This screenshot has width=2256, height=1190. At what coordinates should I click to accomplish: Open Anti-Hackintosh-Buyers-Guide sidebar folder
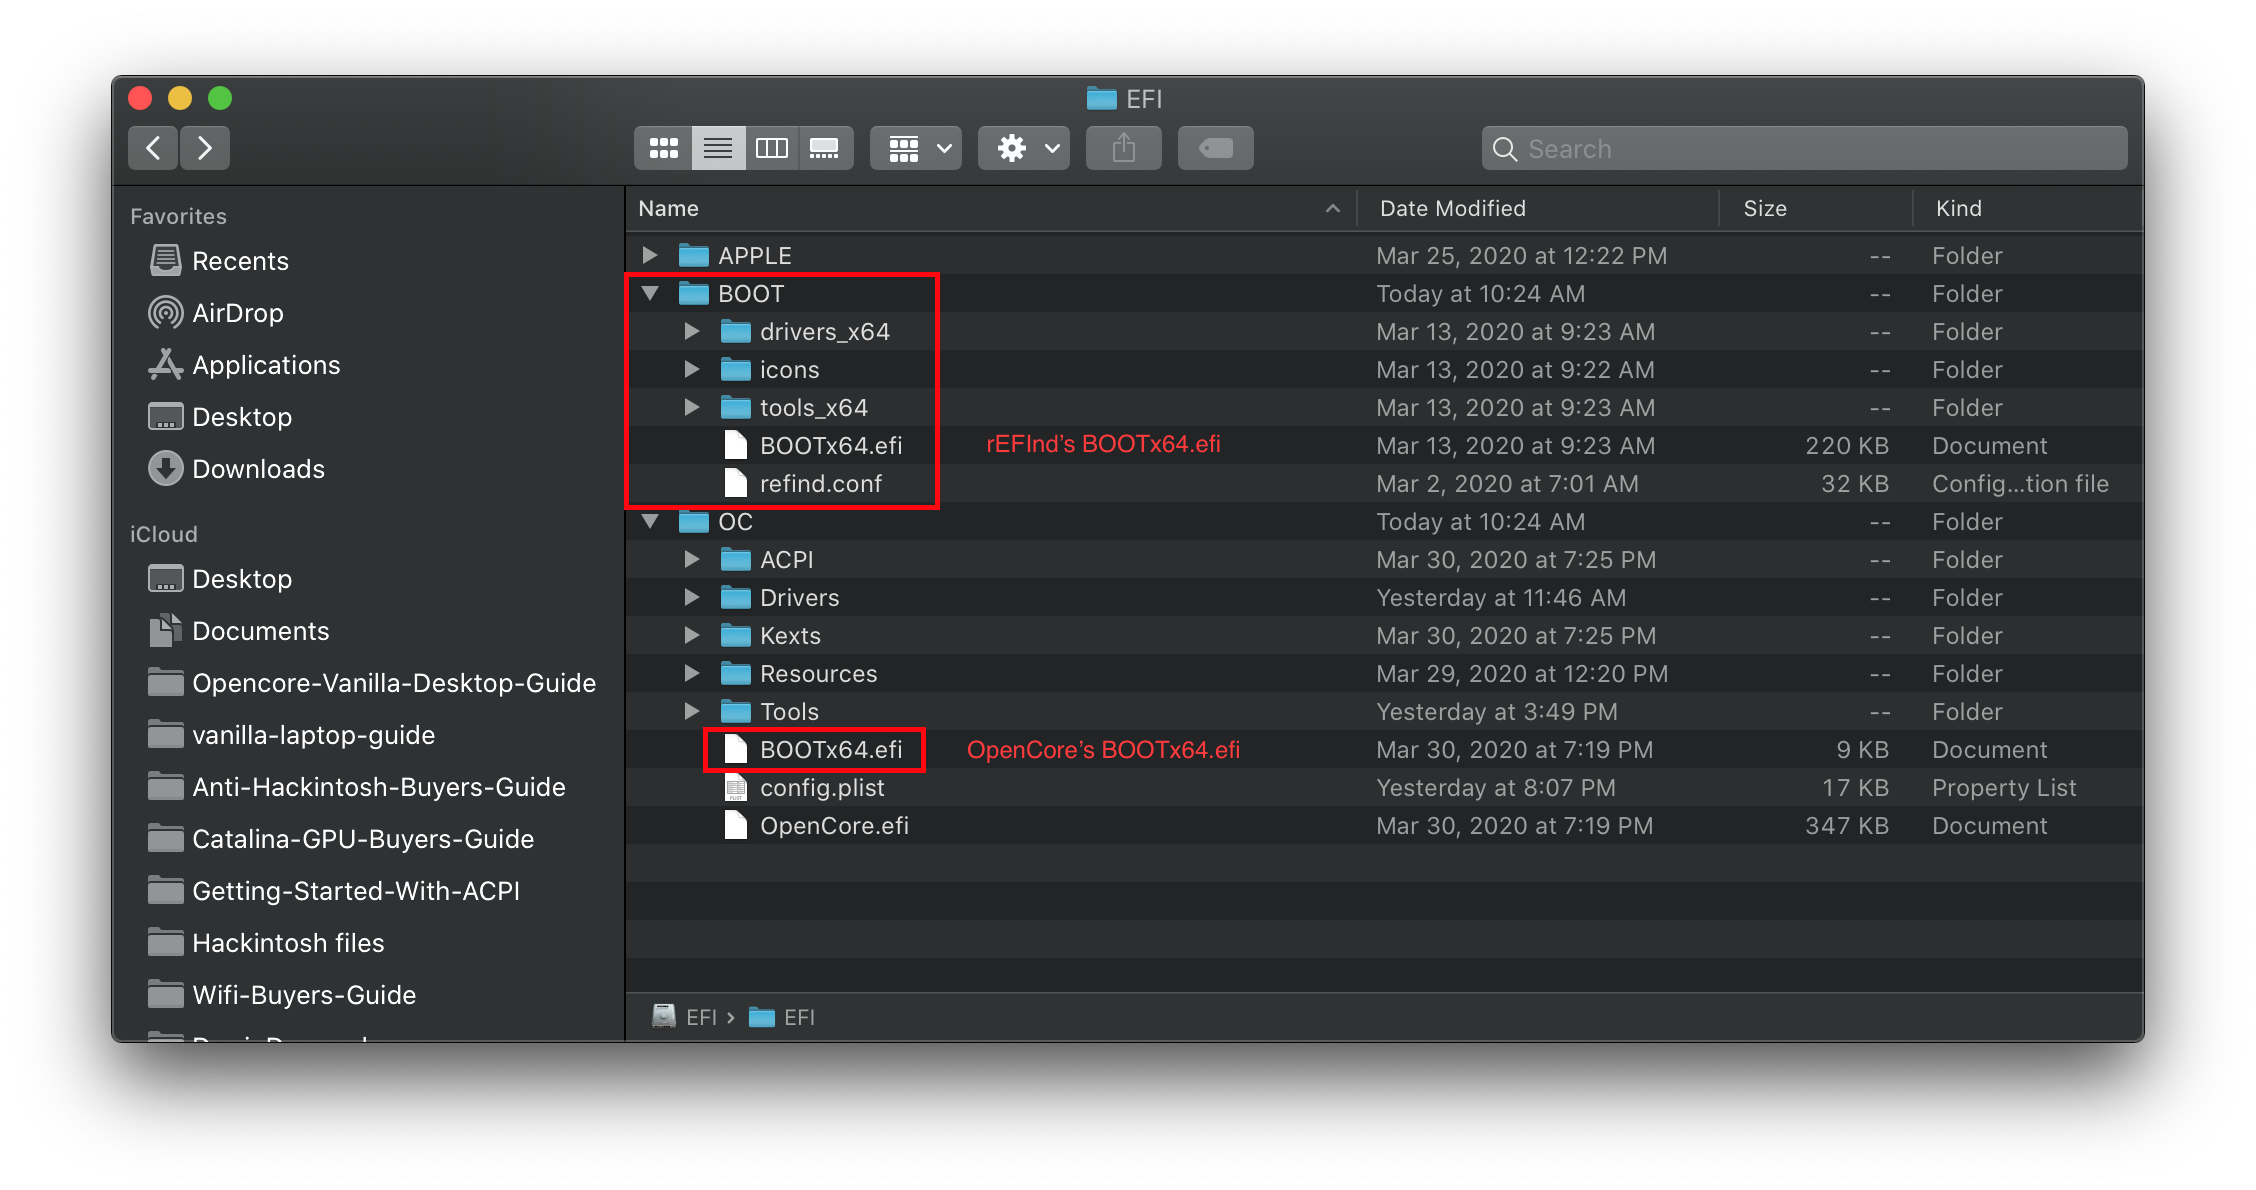[x=378, y=787]
